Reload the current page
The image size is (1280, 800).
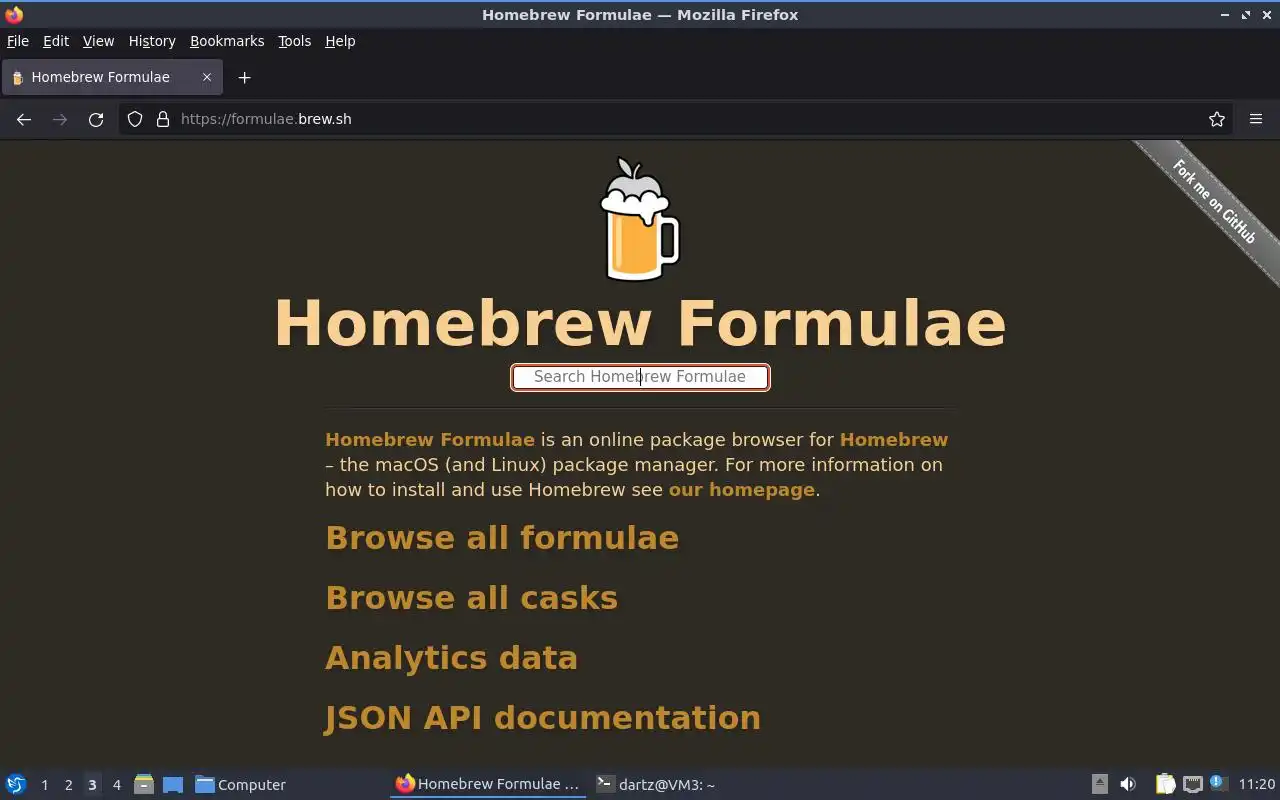point(96,119)
